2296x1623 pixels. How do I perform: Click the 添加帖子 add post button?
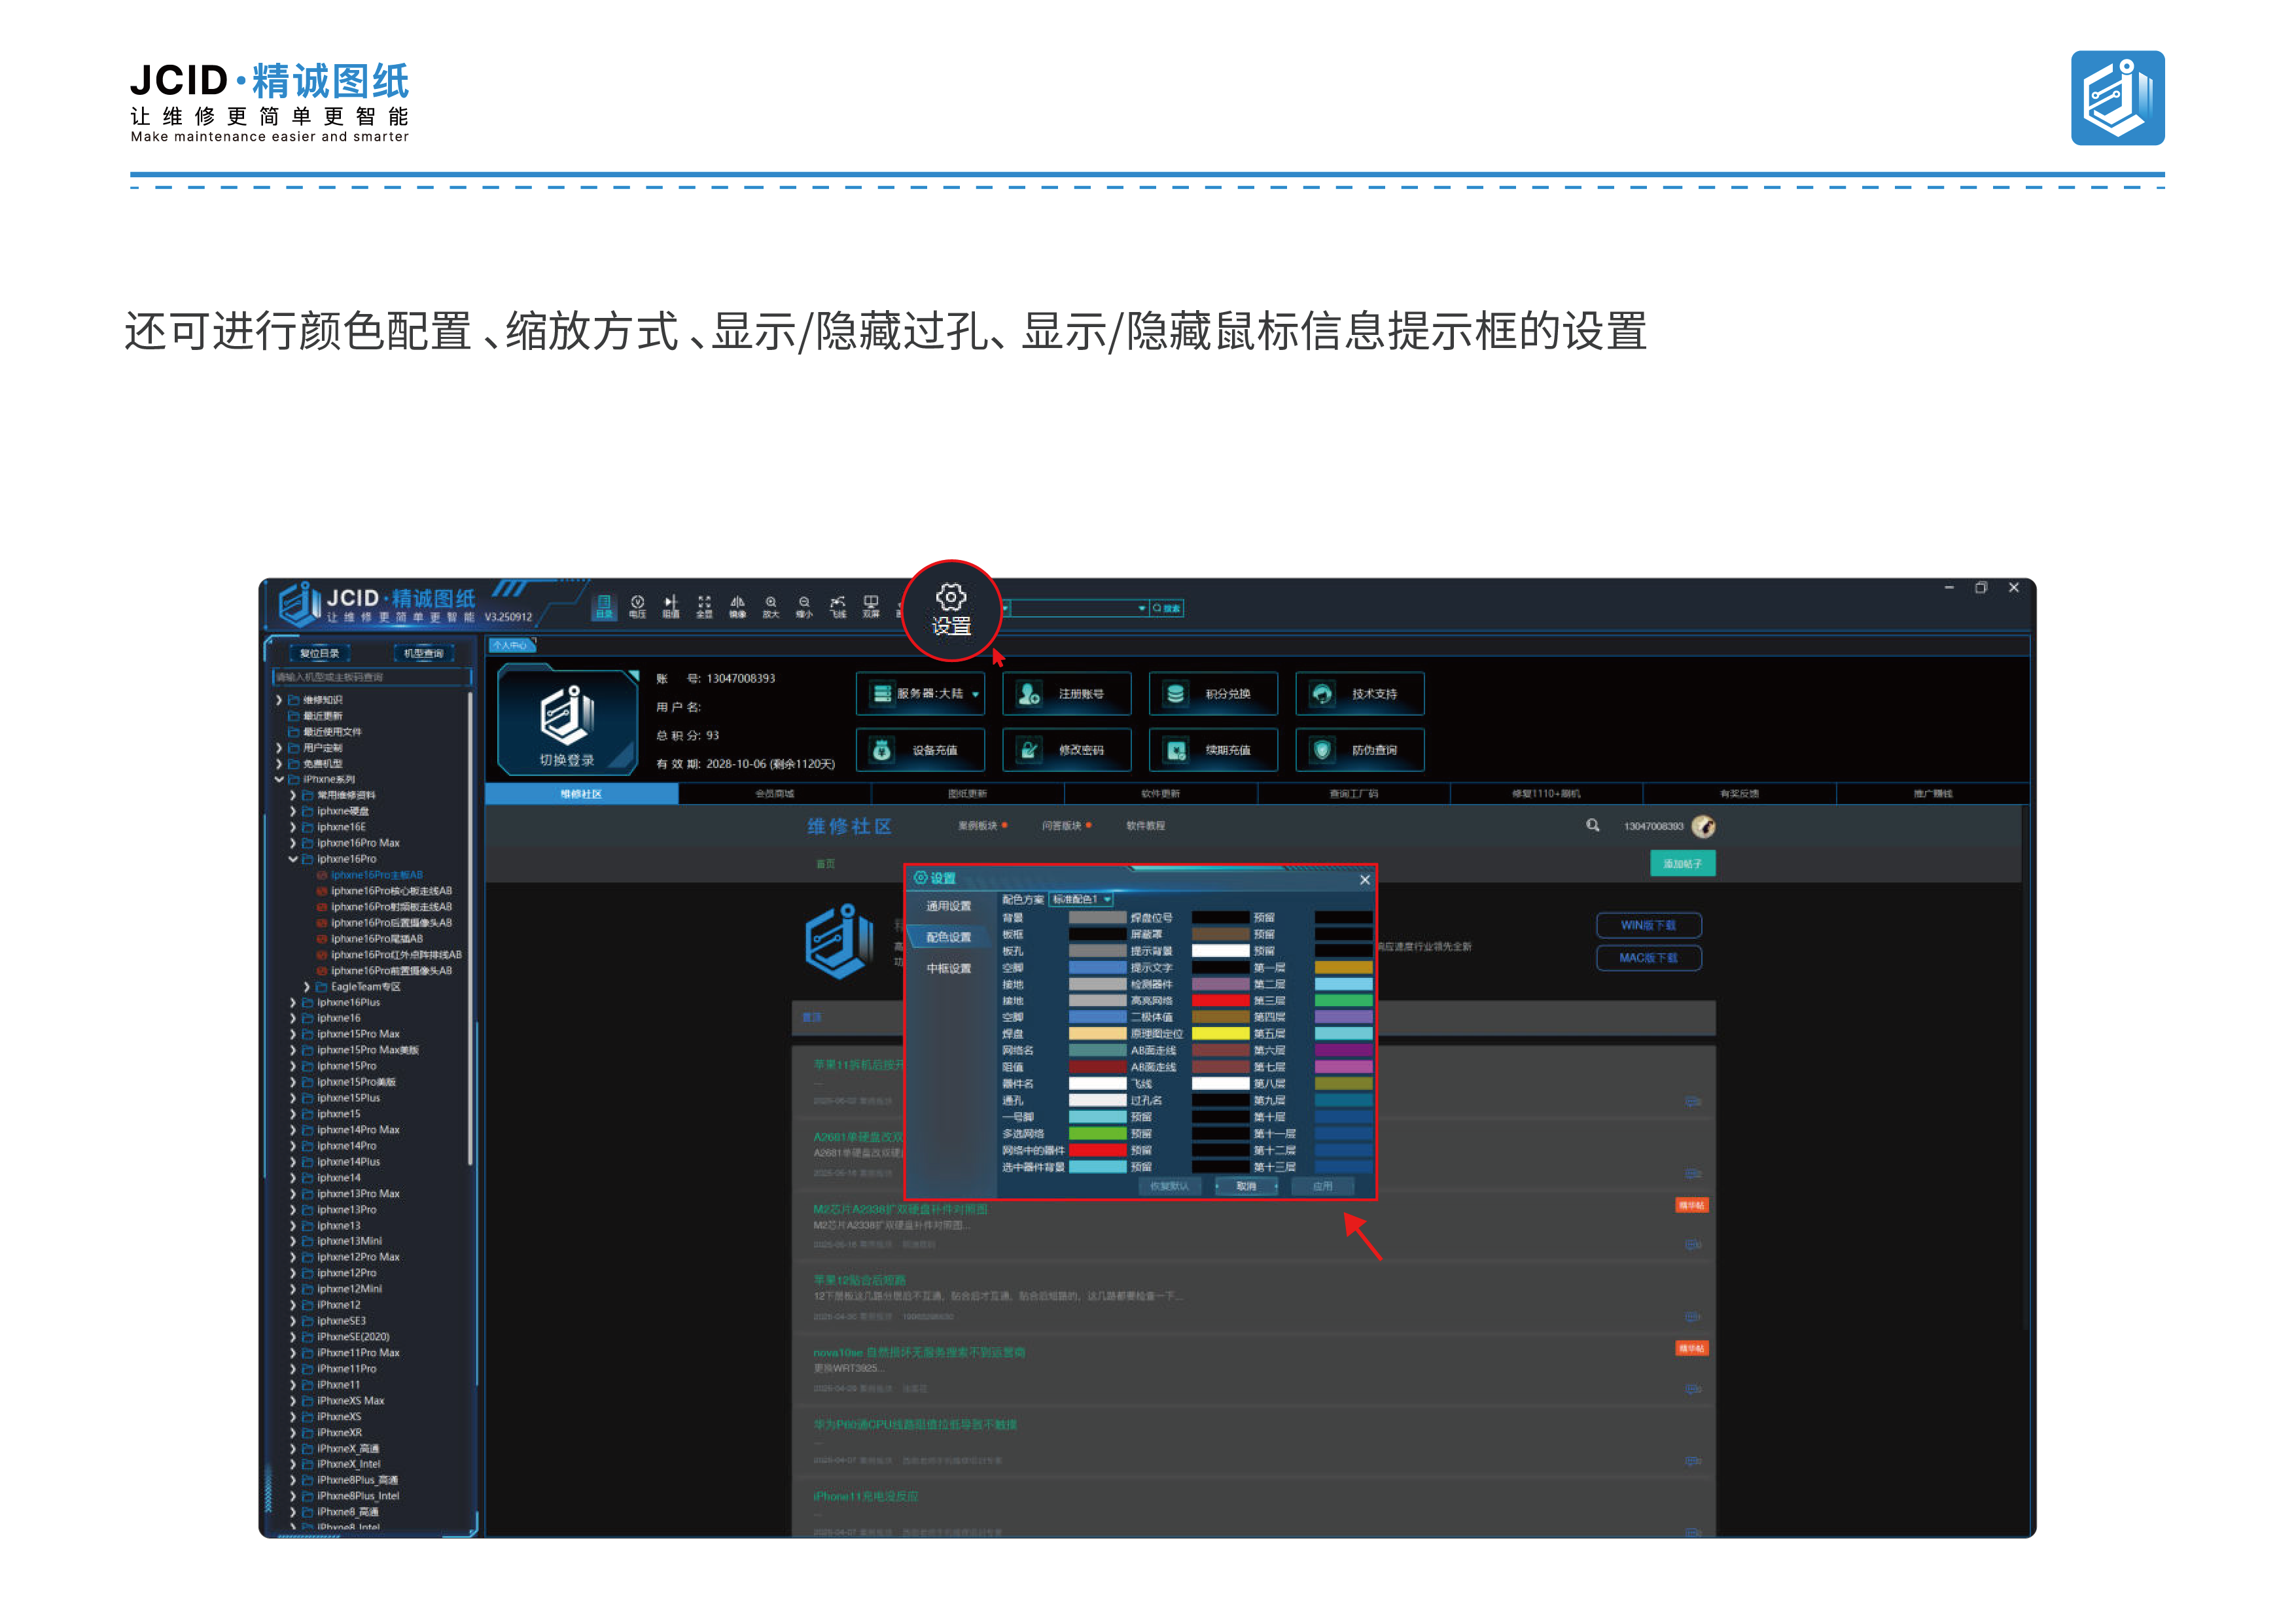click(x=1682, y=864)
